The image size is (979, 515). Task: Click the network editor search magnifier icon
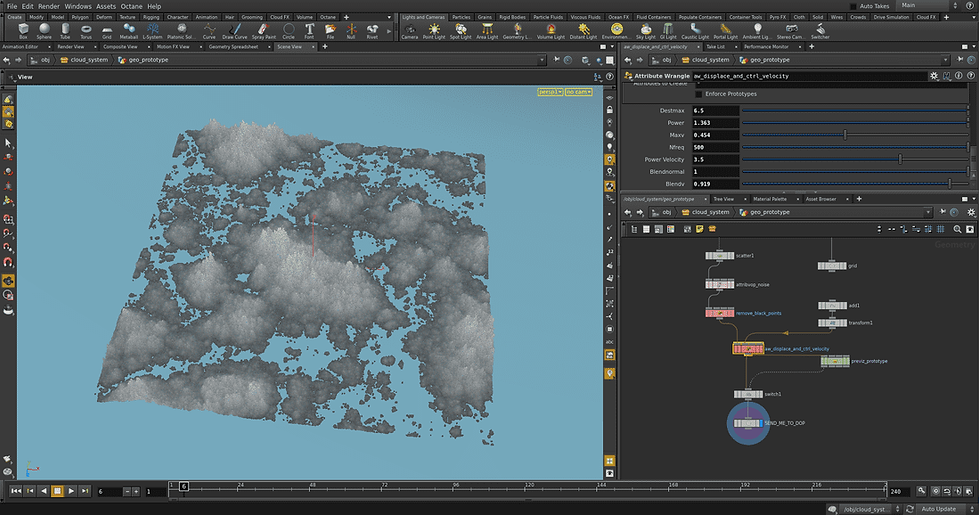(957, 229)
